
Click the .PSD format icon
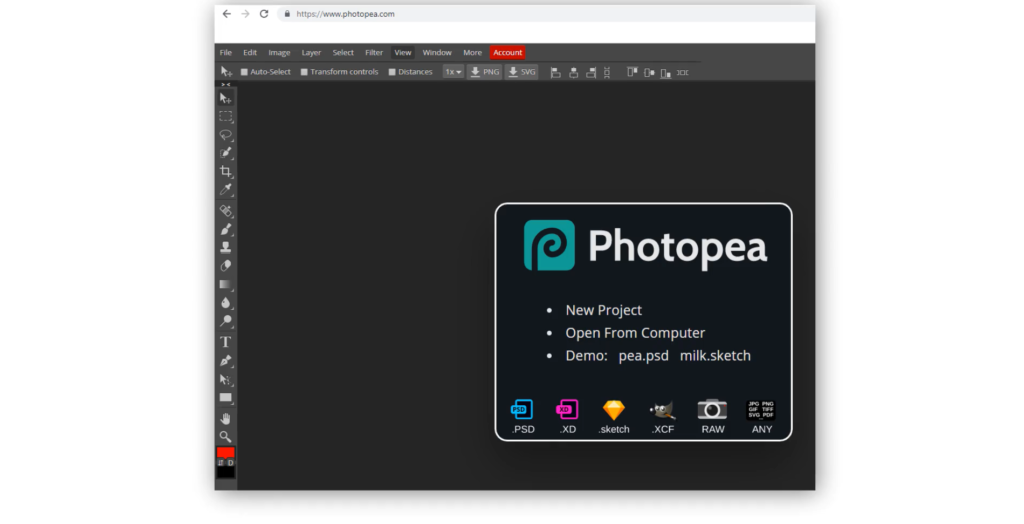tap(522, 410)
